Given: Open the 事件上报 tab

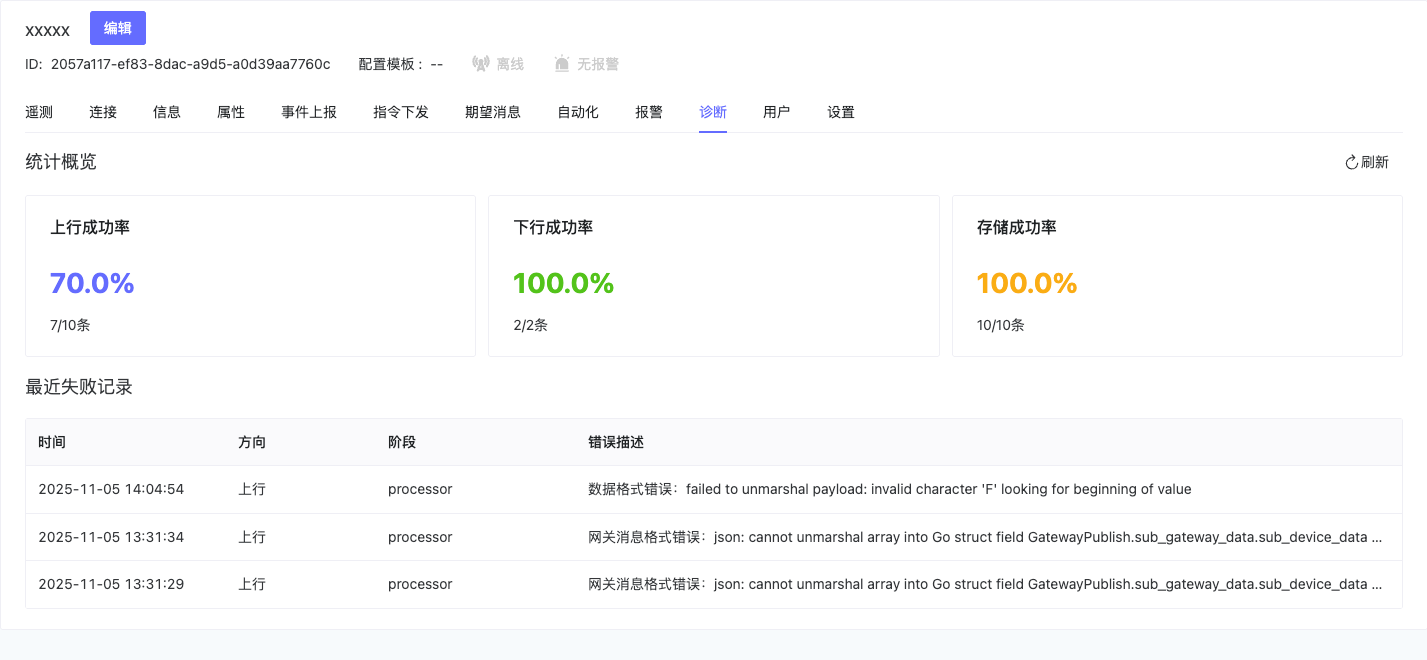Looking at the screenshot, I should coord(310,112).
